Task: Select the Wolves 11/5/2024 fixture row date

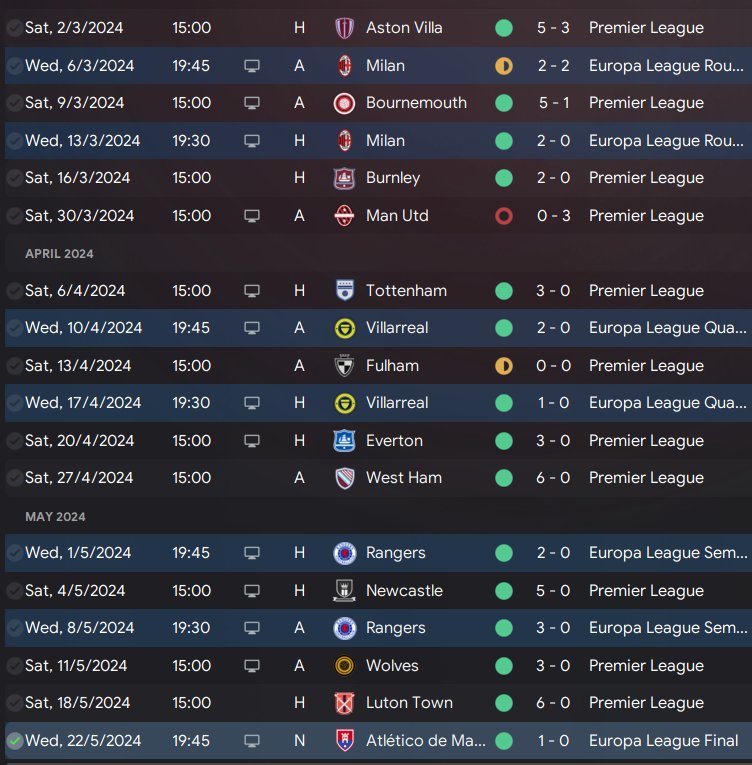Action: pos(76,666)
